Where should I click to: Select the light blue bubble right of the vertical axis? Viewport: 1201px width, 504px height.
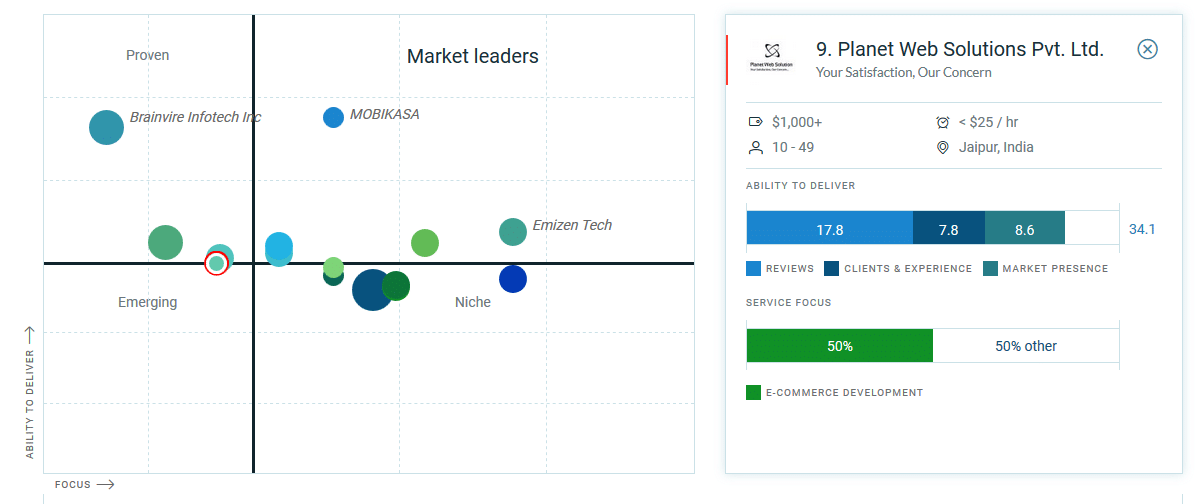(x=279, y=248)
